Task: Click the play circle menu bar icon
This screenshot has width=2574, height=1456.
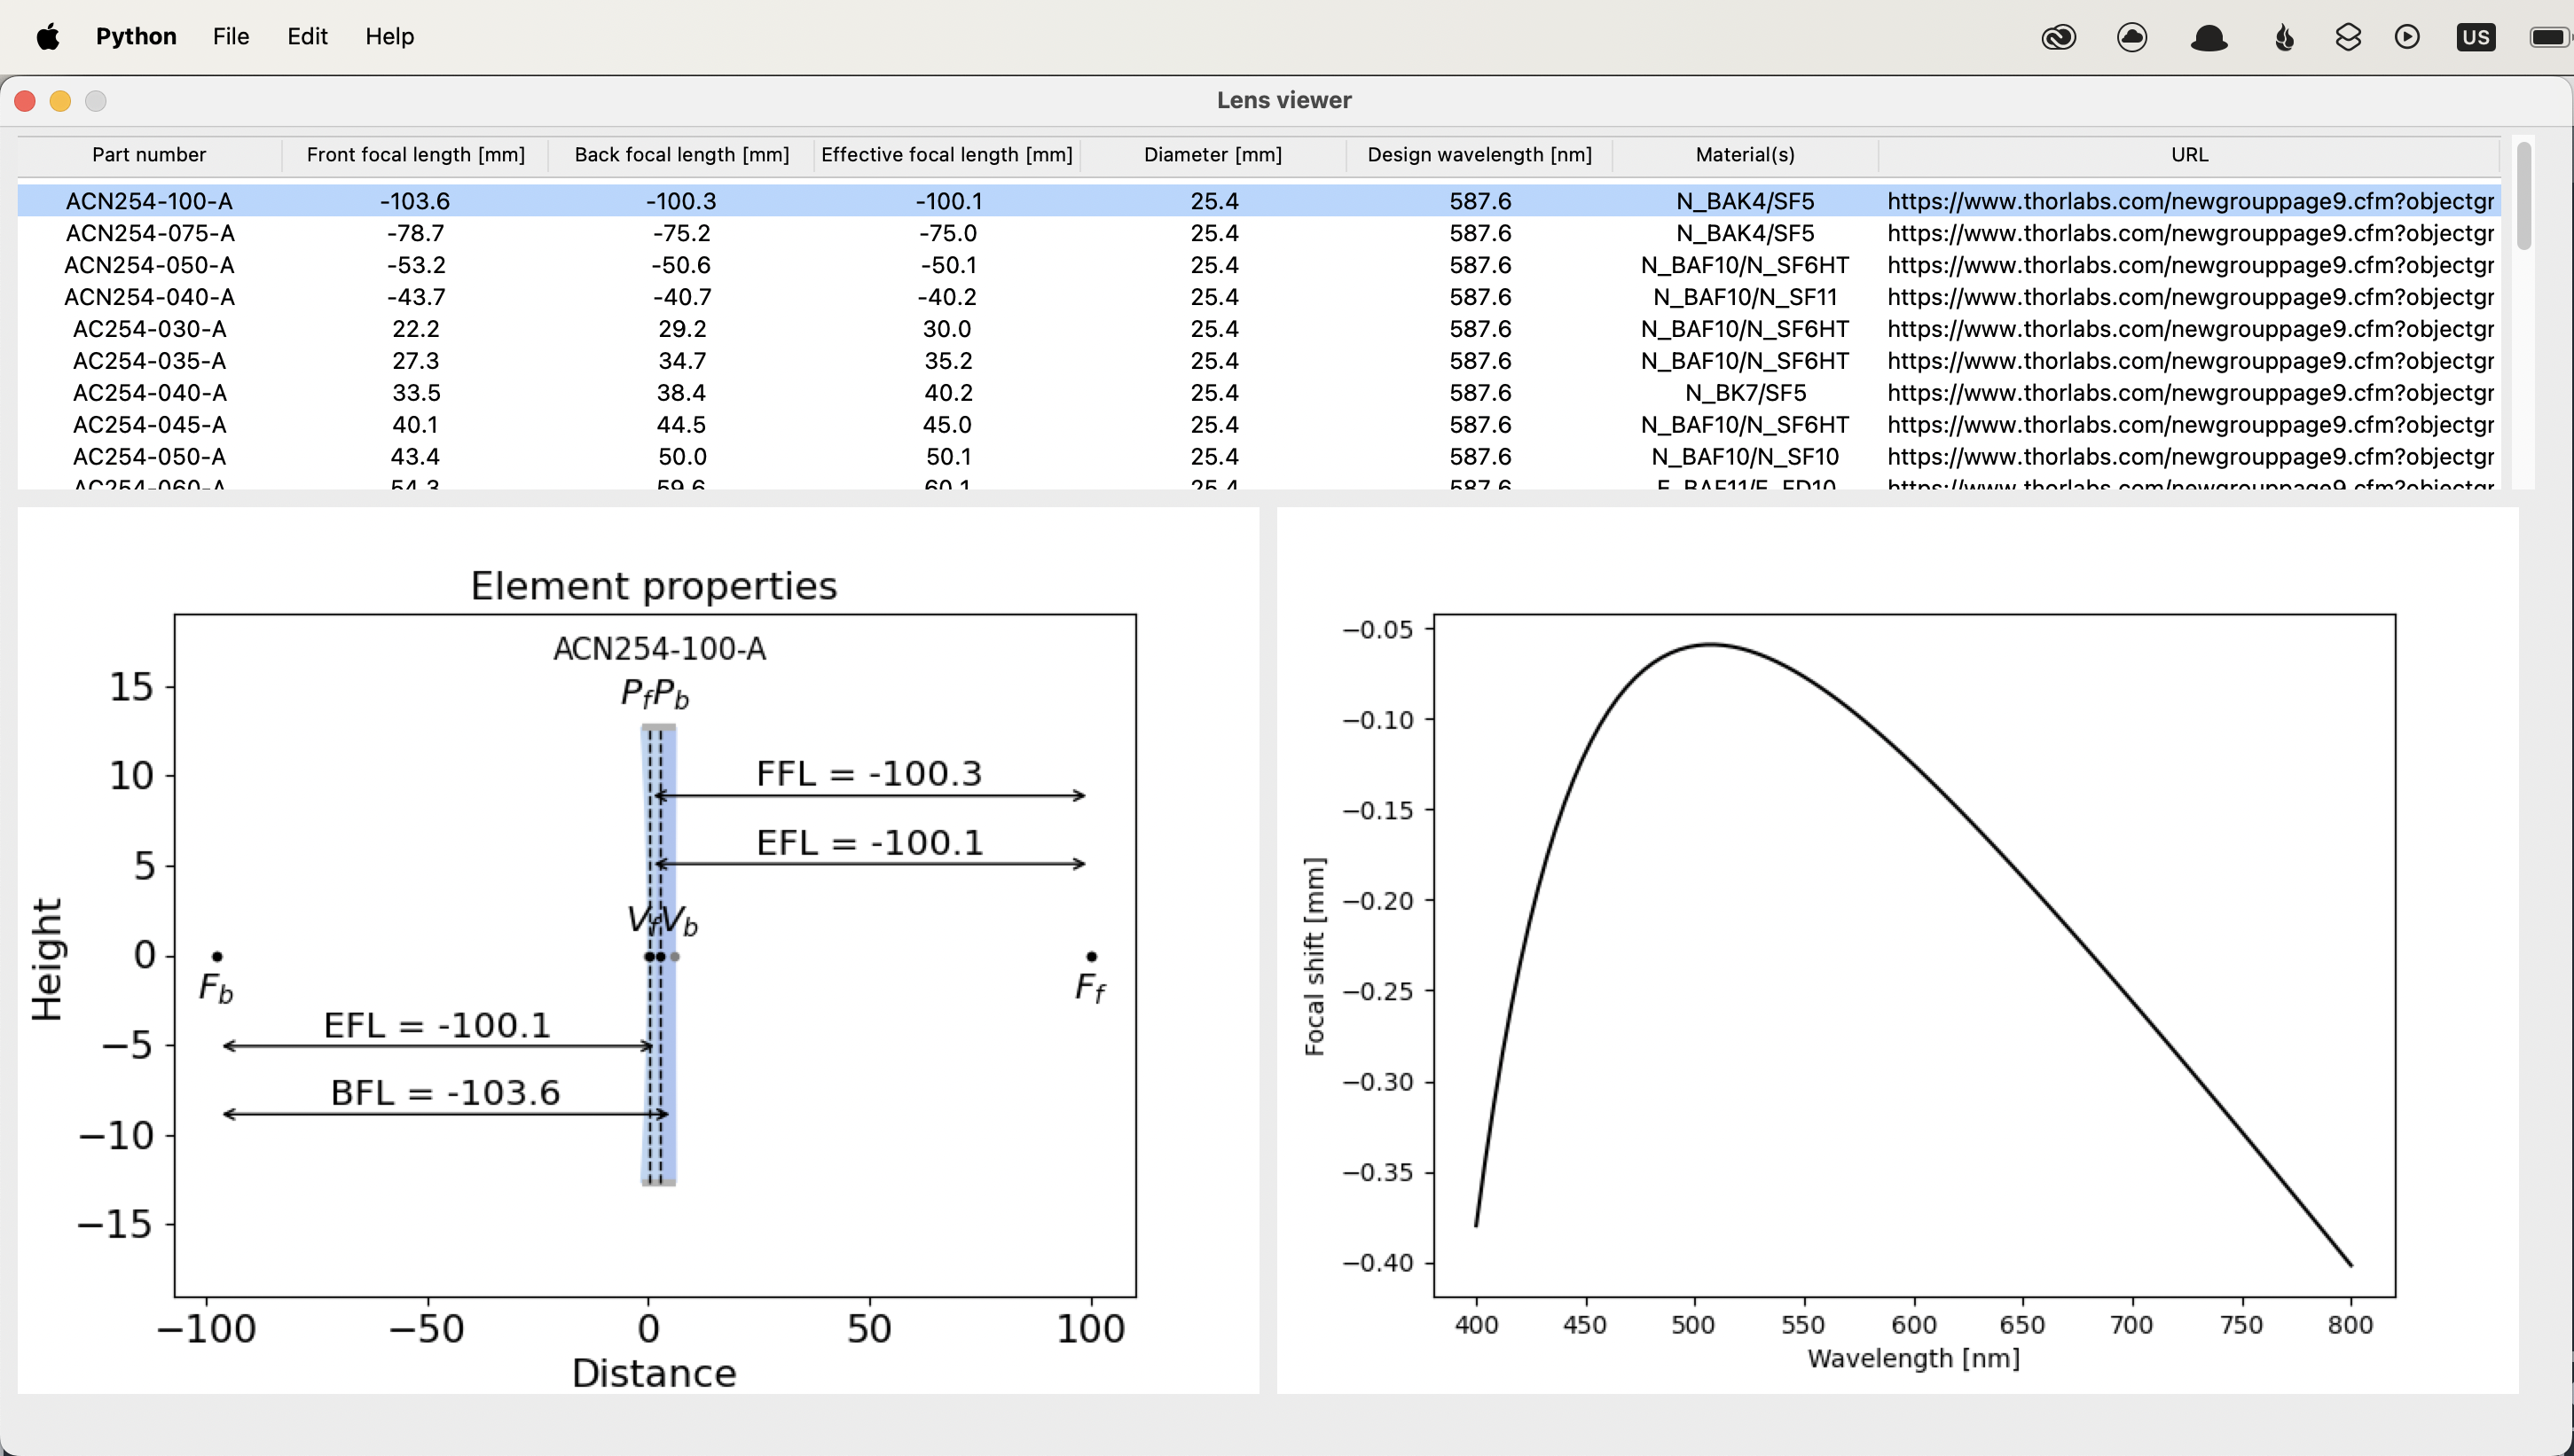Action: (x=2407, y=37)
